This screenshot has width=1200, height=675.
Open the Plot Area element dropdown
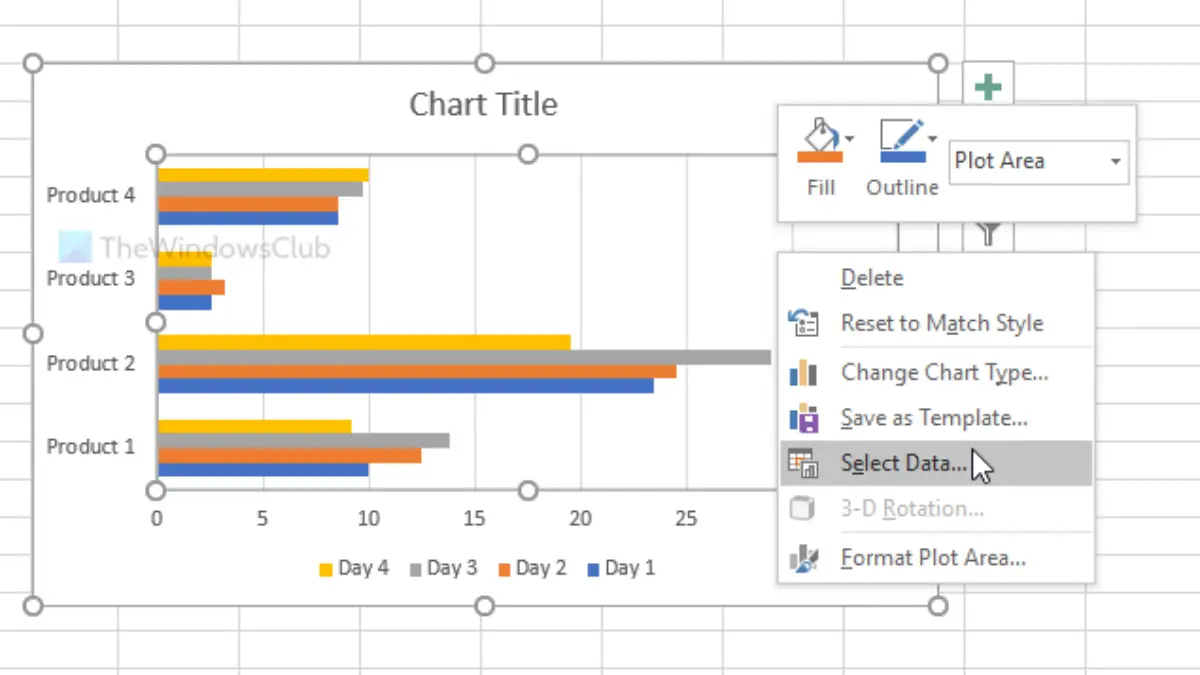(1116, 161)
